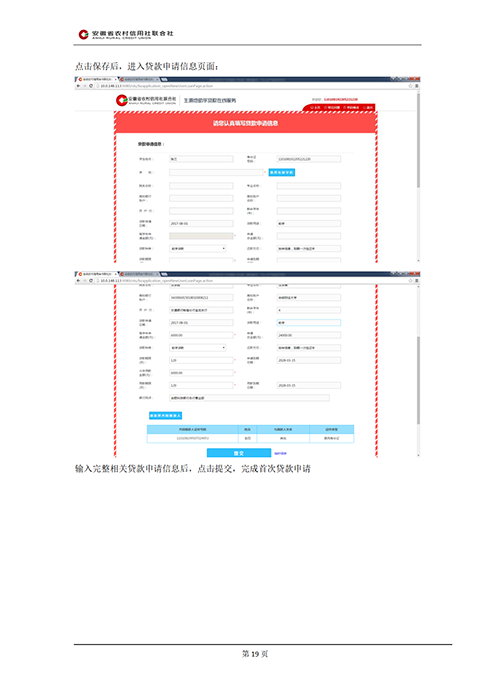Click reload icon in upper browser toolbar

tap(91, 86)
